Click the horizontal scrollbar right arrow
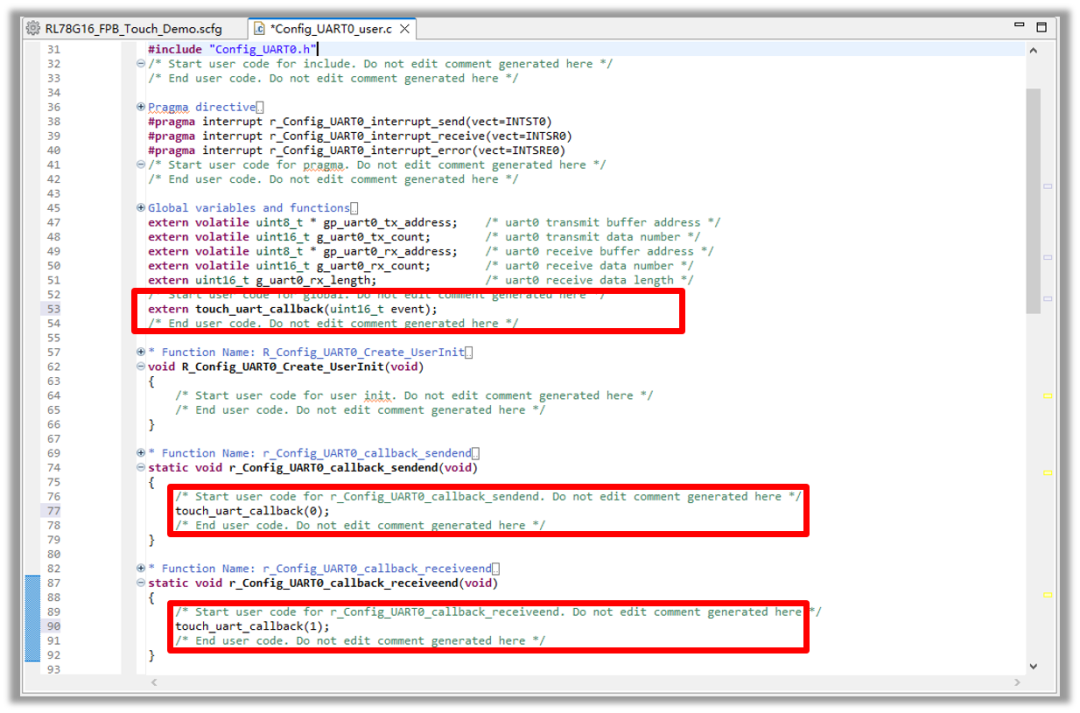The image size is (1080, 713). (1019, 682)
